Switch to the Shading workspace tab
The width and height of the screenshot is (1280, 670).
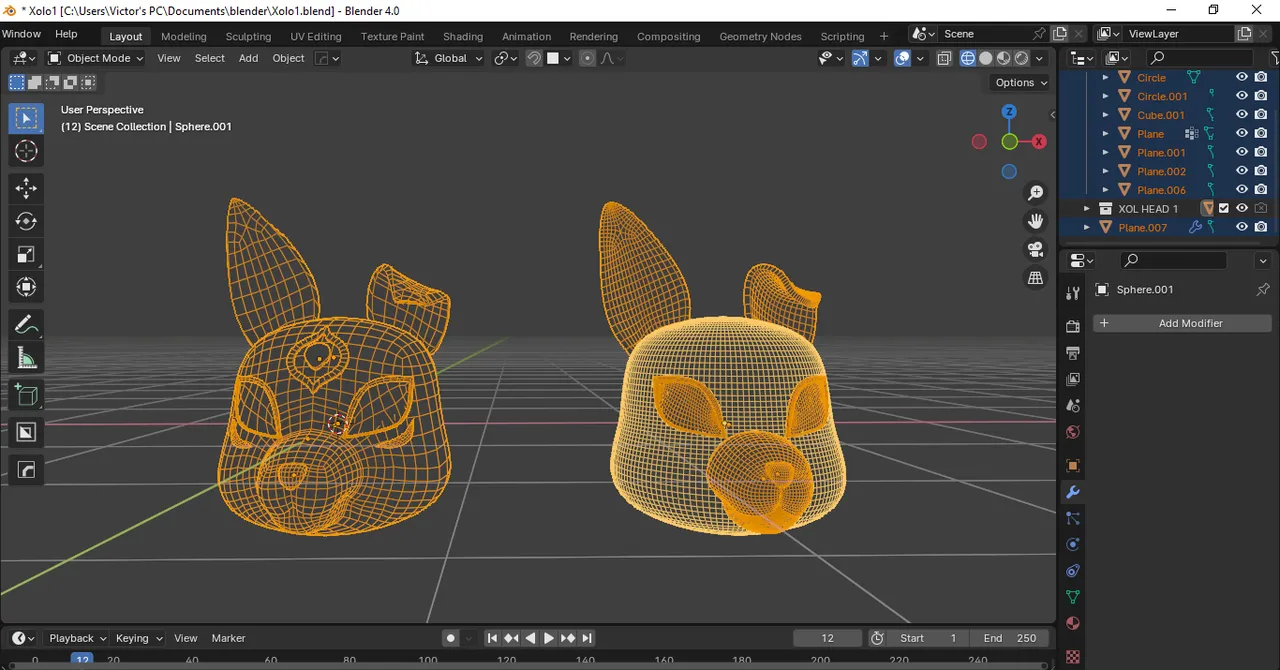[x=463, y=36]
